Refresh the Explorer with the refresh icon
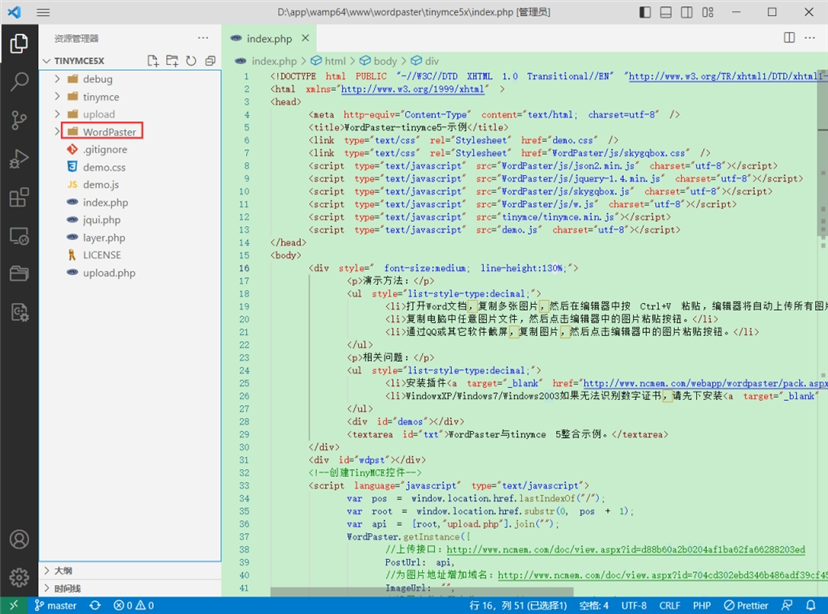This screenshot has width=828, height=614. pos(190,60)
